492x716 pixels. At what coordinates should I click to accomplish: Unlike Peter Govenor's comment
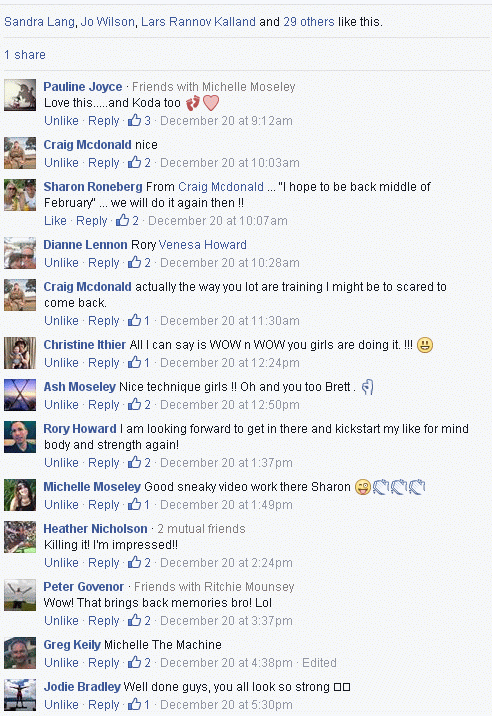[x=61, y=621]
